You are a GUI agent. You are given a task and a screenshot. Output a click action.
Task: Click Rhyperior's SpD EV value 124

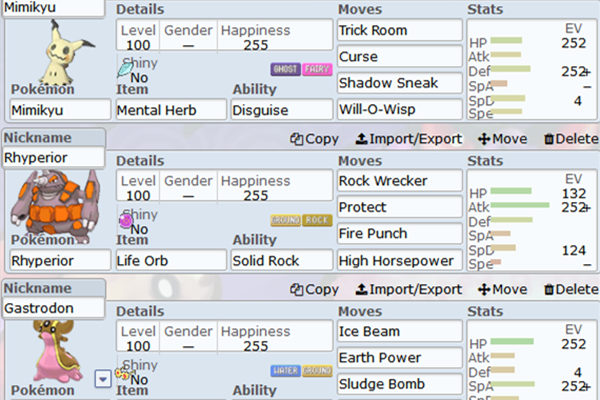(574, 250)
